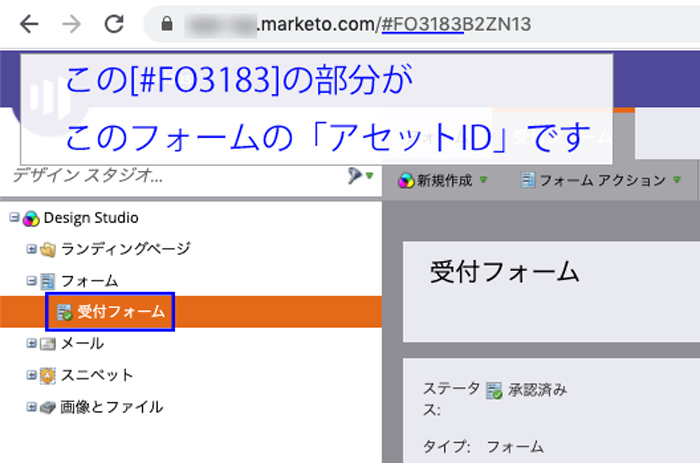This screenshot has width=700, height=463.
Task: Click the スニペット gear icon in tree
Action: point(48,376)
